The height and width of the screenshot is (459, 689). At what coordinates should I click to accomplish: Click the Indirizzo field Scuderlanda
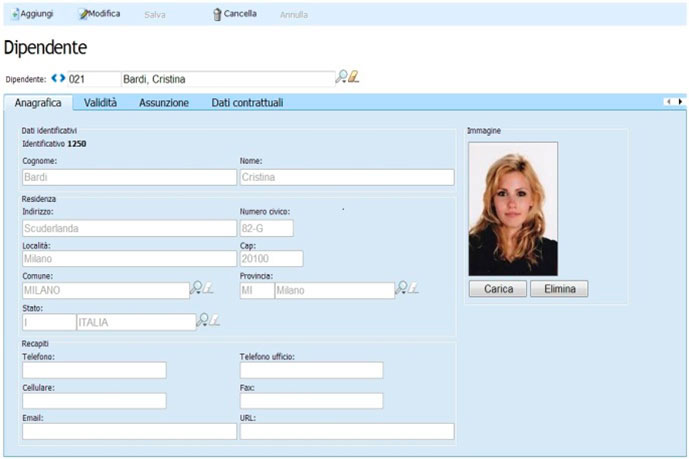click(130, 228)
